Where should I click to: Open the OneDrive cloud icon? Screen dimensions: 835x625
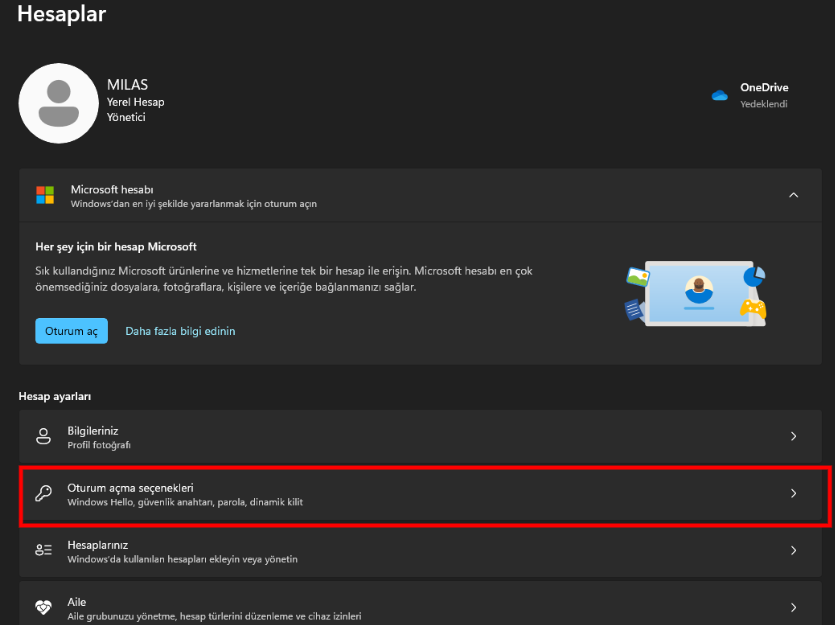pos(719,95)
